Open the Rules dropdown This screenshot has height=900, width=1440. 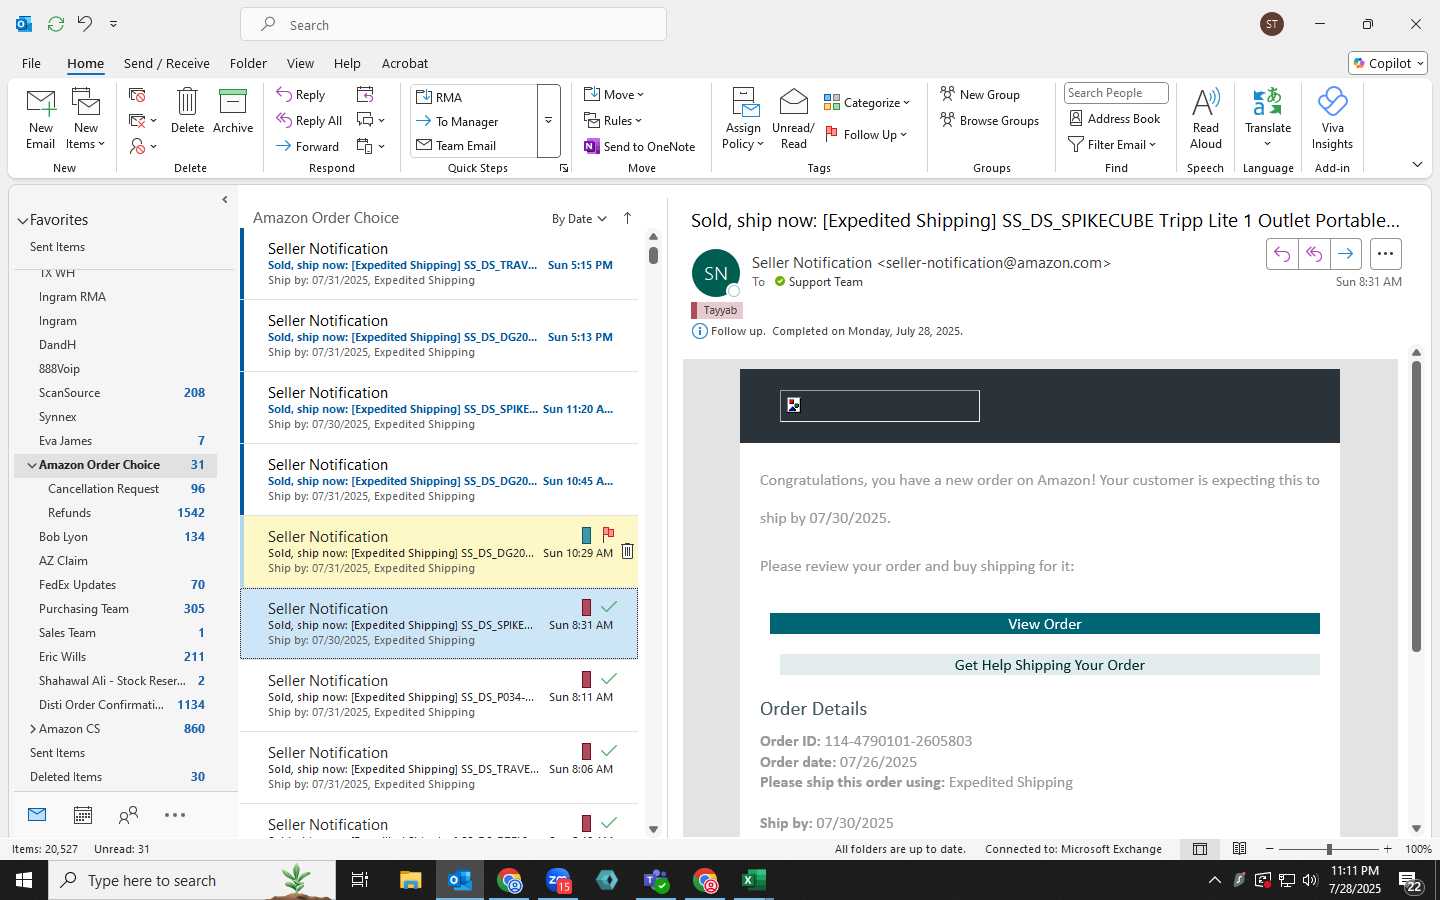613,120
